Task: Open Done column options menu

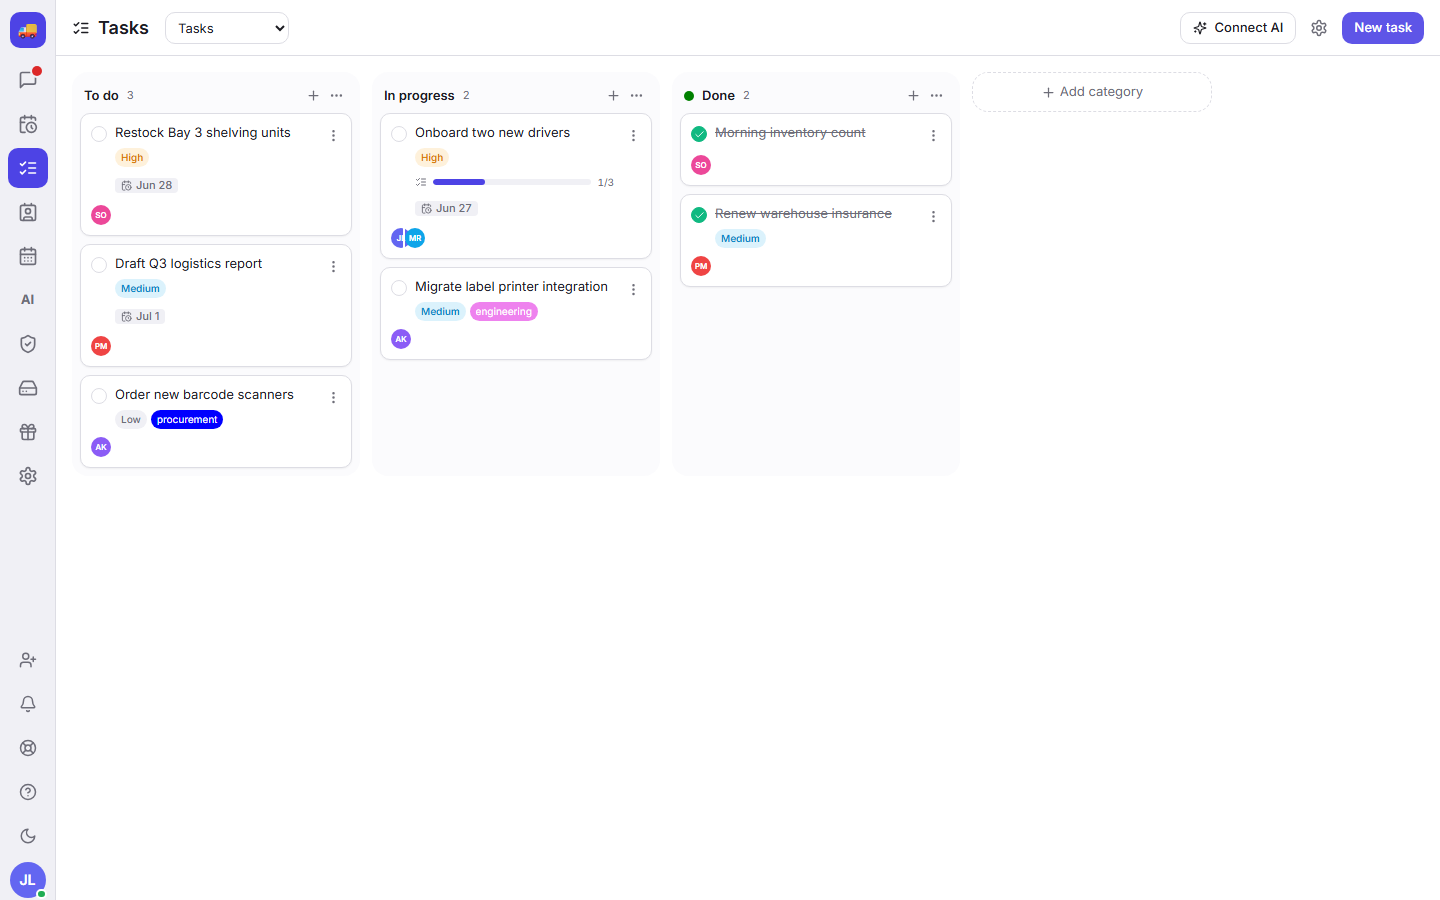Action: coord(937,95)
